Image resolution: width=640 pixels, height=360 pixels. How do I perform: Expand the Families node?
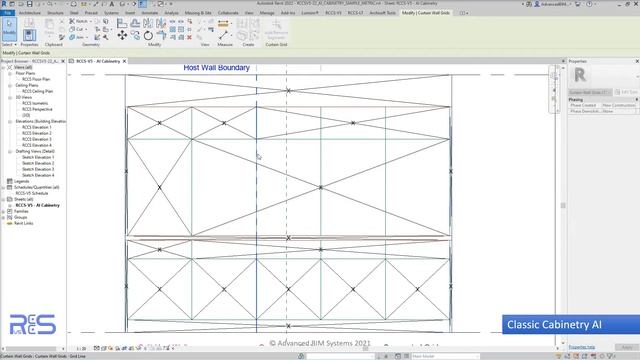click(x=4, y=211)
